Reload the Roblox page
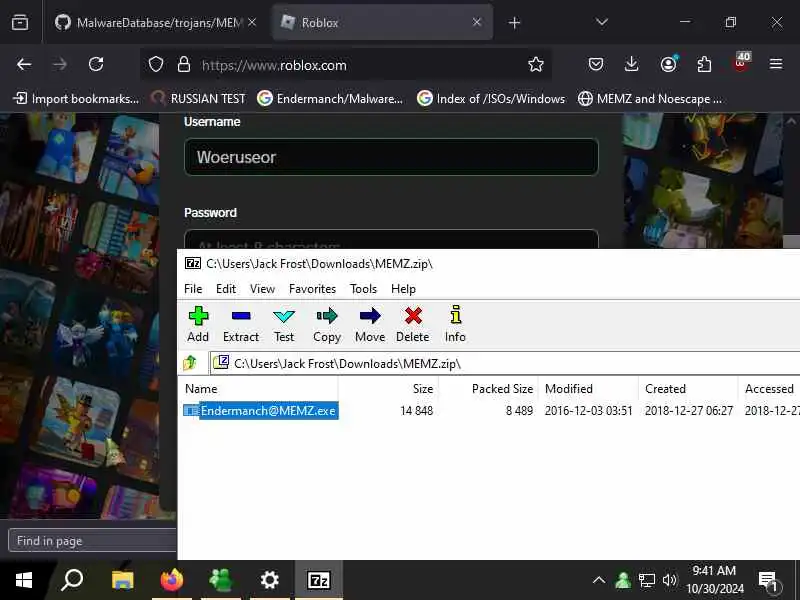 (96, 64)
